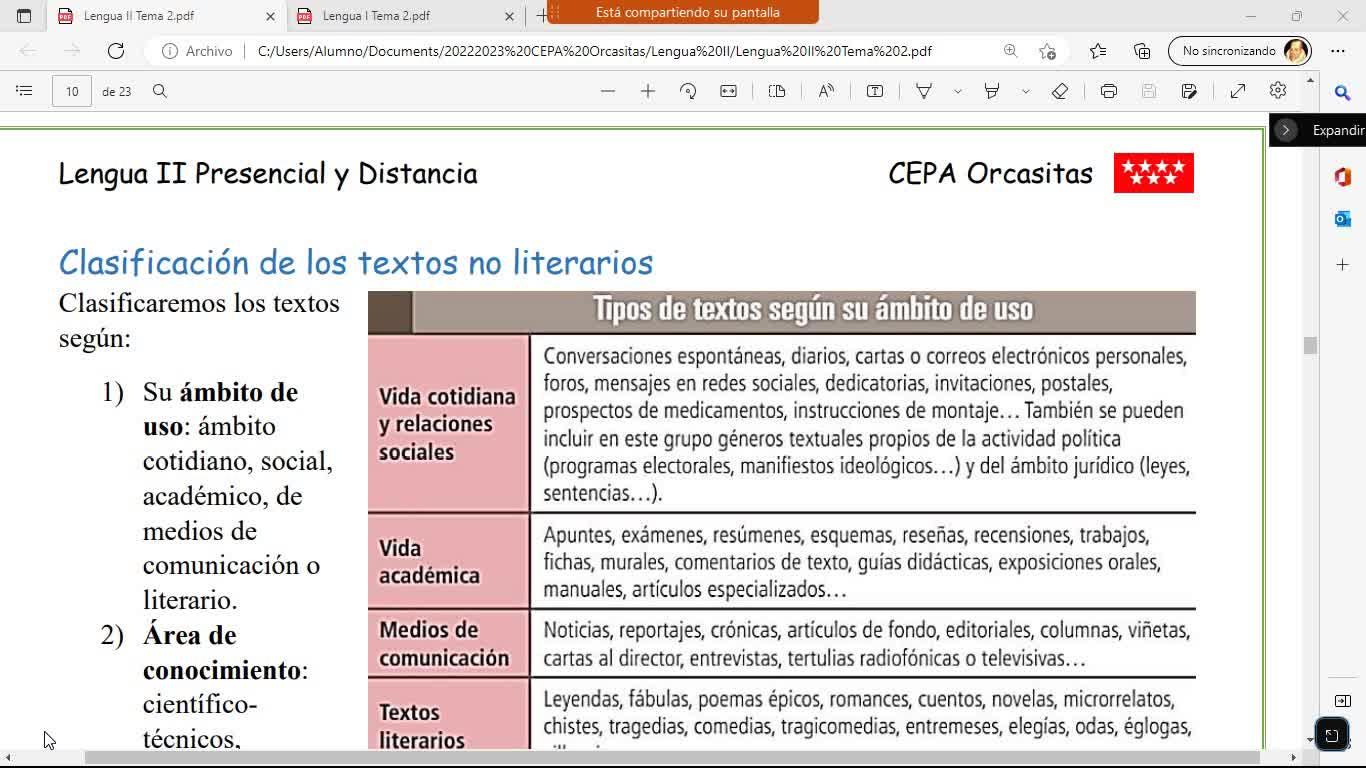Open the browser Settings and more menu
The image size is (1366, 768).
pos(1338,51)
